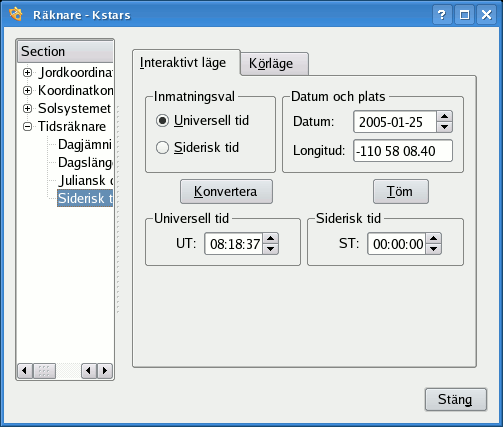Decrease the ST time with down arrow

434,249
